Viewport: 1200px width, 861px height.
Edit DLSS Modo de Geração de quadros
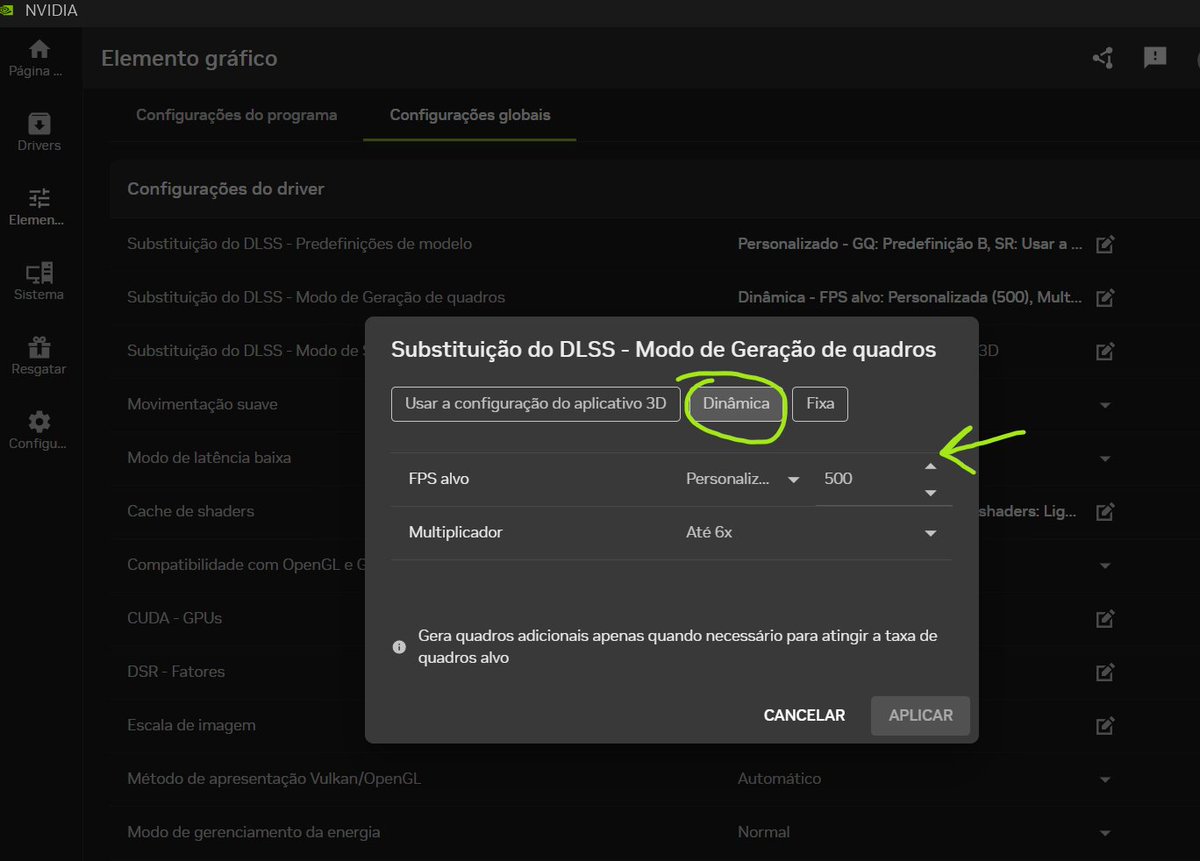coord(1105,297)
